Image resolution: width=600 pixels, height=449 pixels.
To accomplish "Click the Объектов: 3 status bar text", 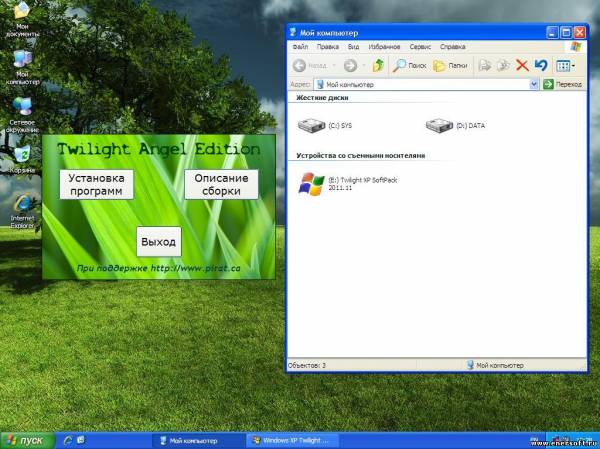I will (x=307, y=365).
